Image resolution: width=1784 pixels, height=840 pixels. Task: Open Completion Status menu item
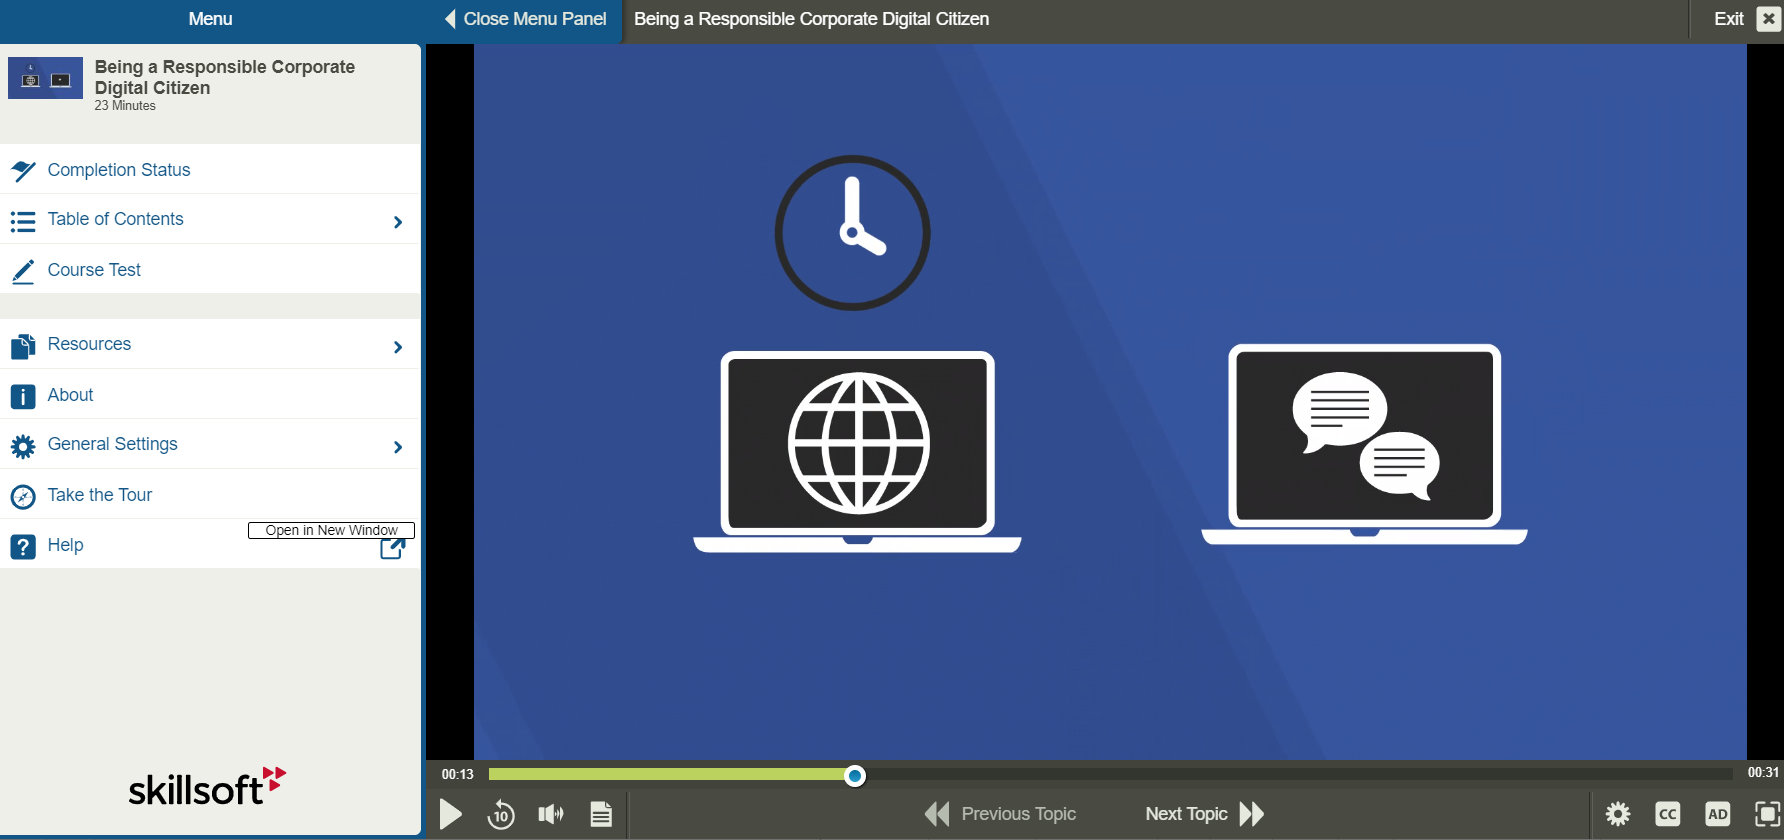click(x=118, y=170)
